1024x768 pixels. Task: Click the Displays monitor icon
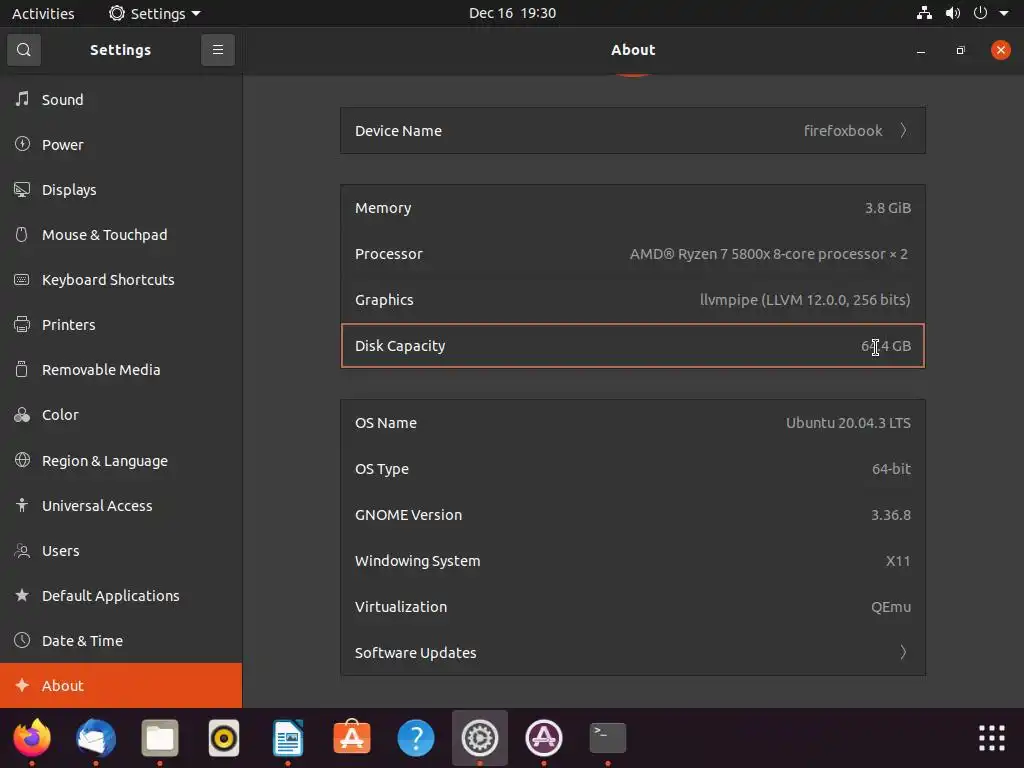[x=22, y=189]
